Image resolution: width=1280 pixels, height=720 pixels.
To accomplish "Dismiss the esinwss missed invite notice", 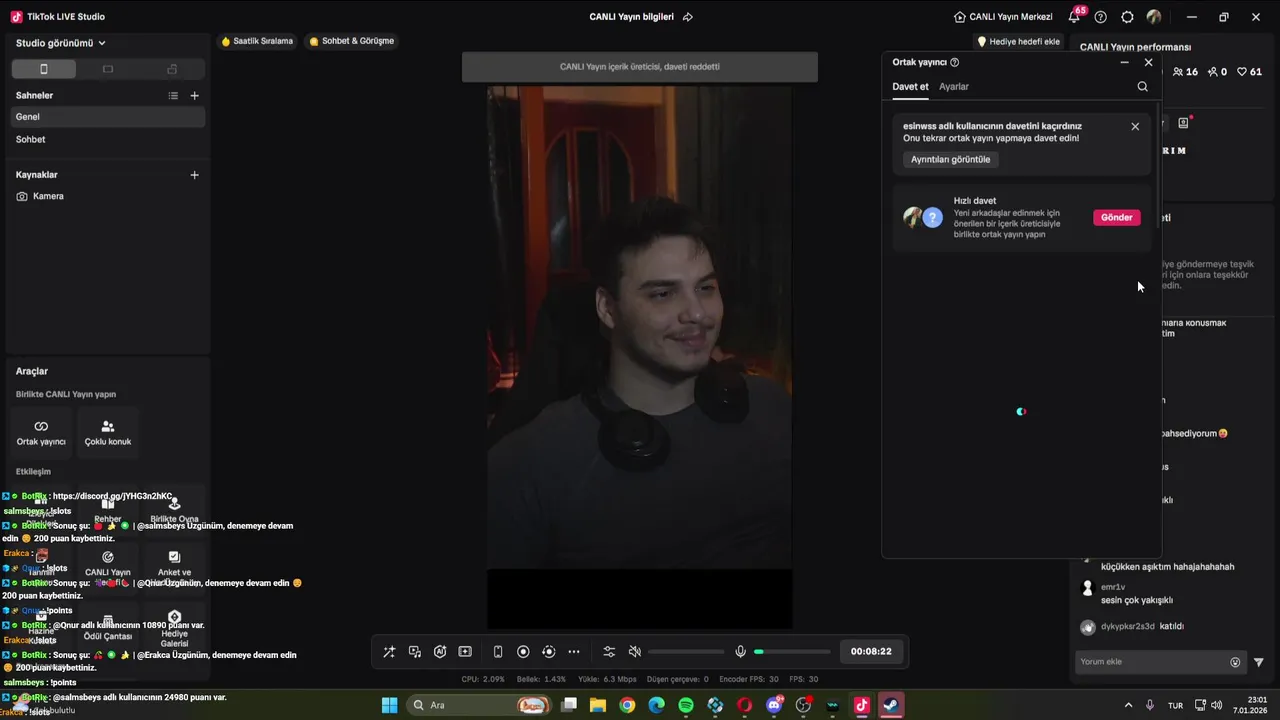I will [x=1135, y=127].
